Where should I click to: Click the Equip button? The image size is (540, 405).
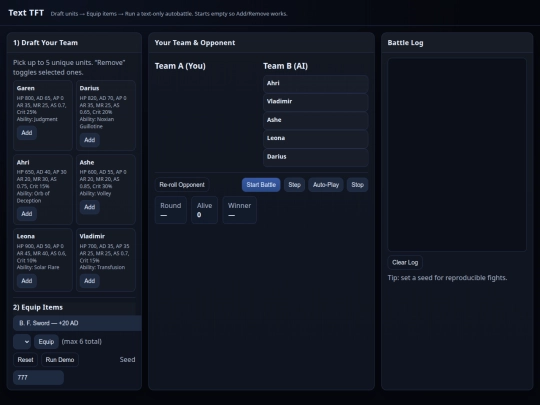[x=46, y=342]
